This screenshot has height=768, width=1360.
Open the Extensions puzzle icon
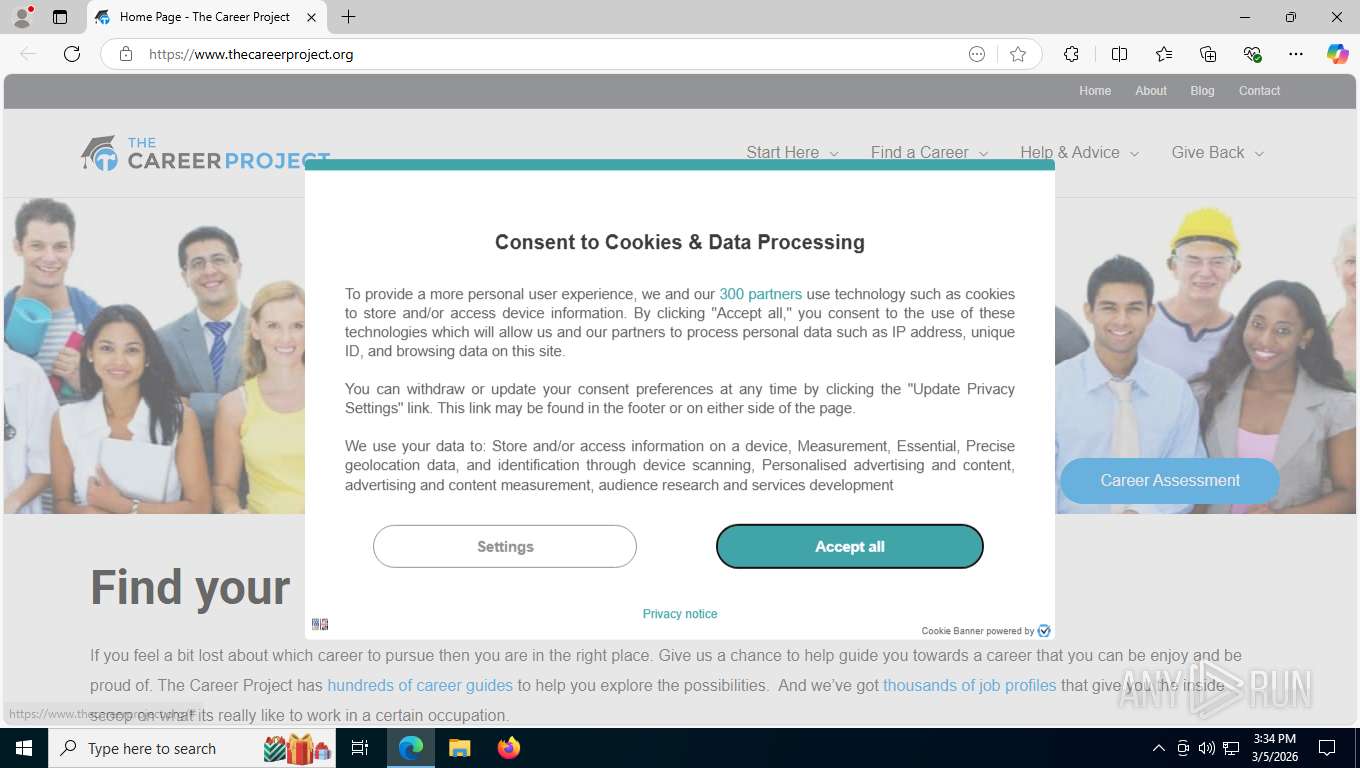1071,54
